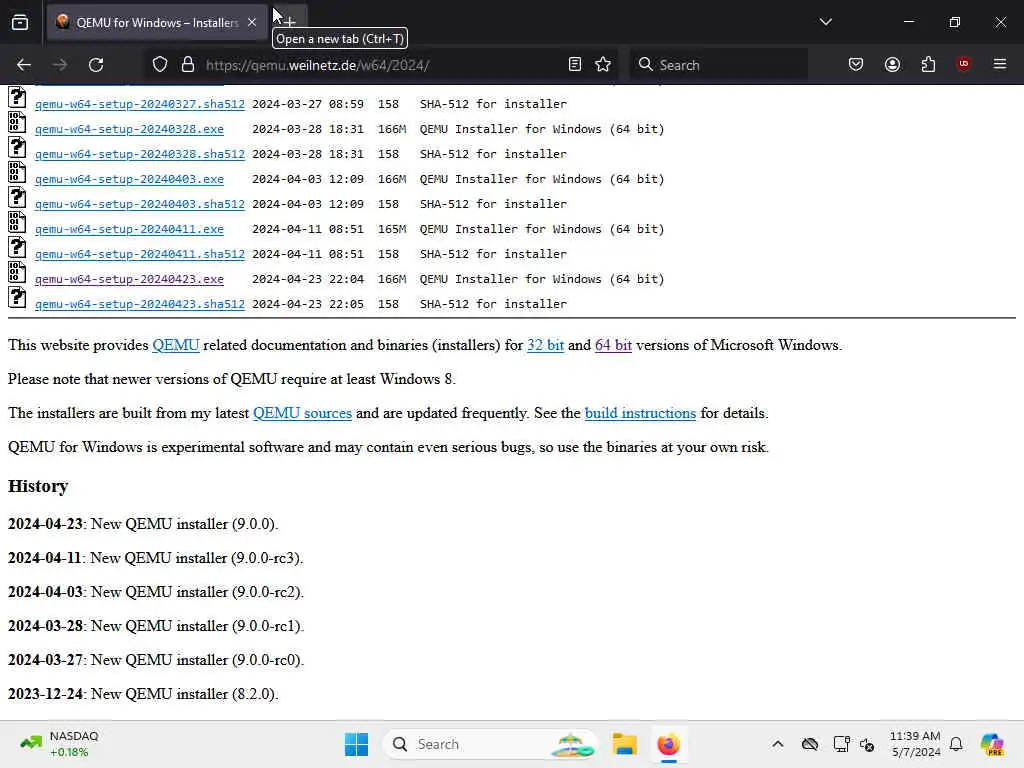The image size is (1024, 768).
Task: Open the 64 bit link
Action: coord(613,345)
